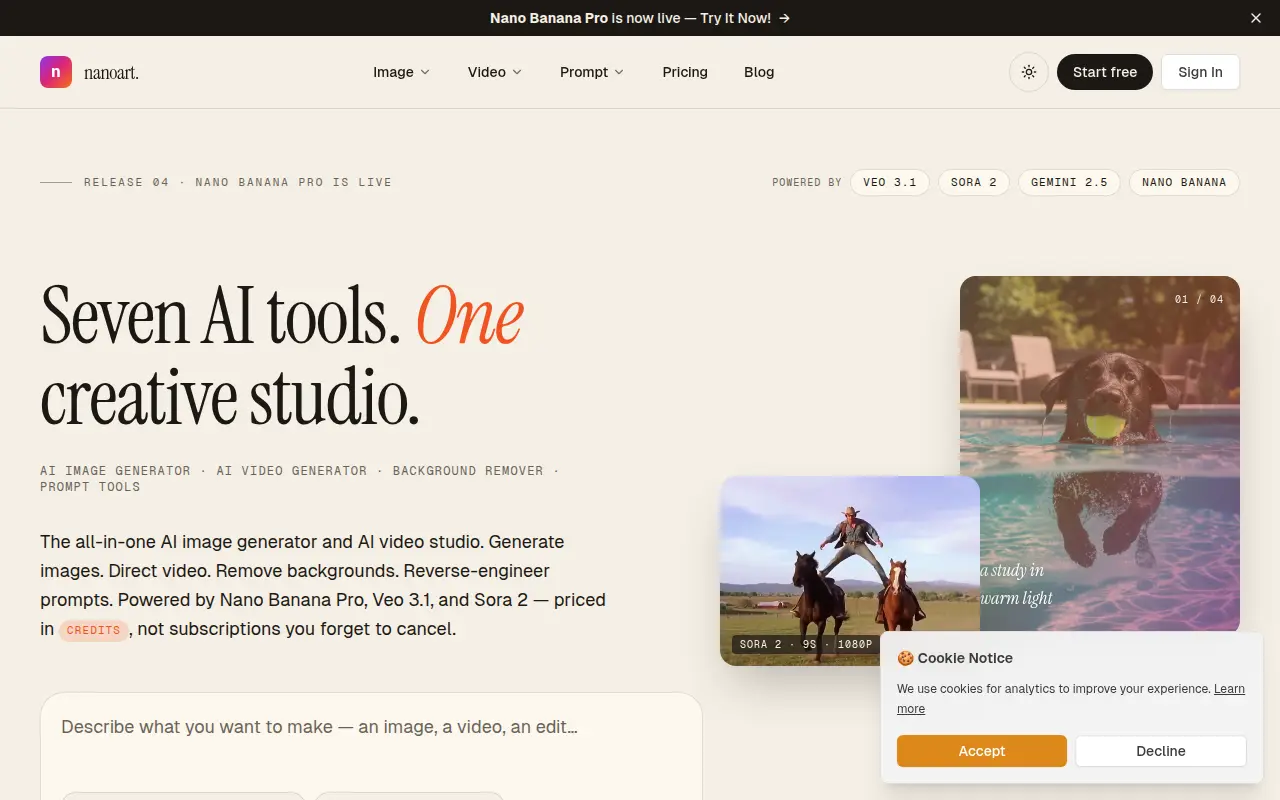
Task: Decline the cookie notice
Action: tap(1161, 751)
